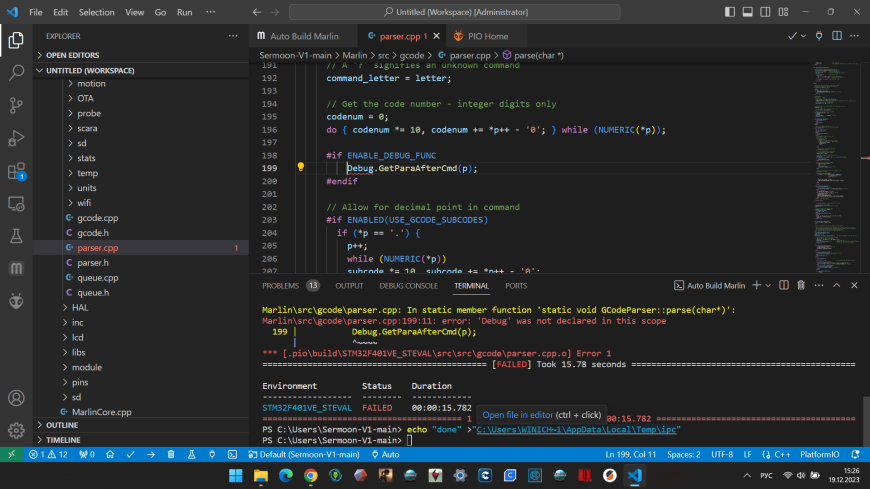This screenshot has height=489, width=870.
Task: Open the Selection menu
Action: (x=96, y=12)
